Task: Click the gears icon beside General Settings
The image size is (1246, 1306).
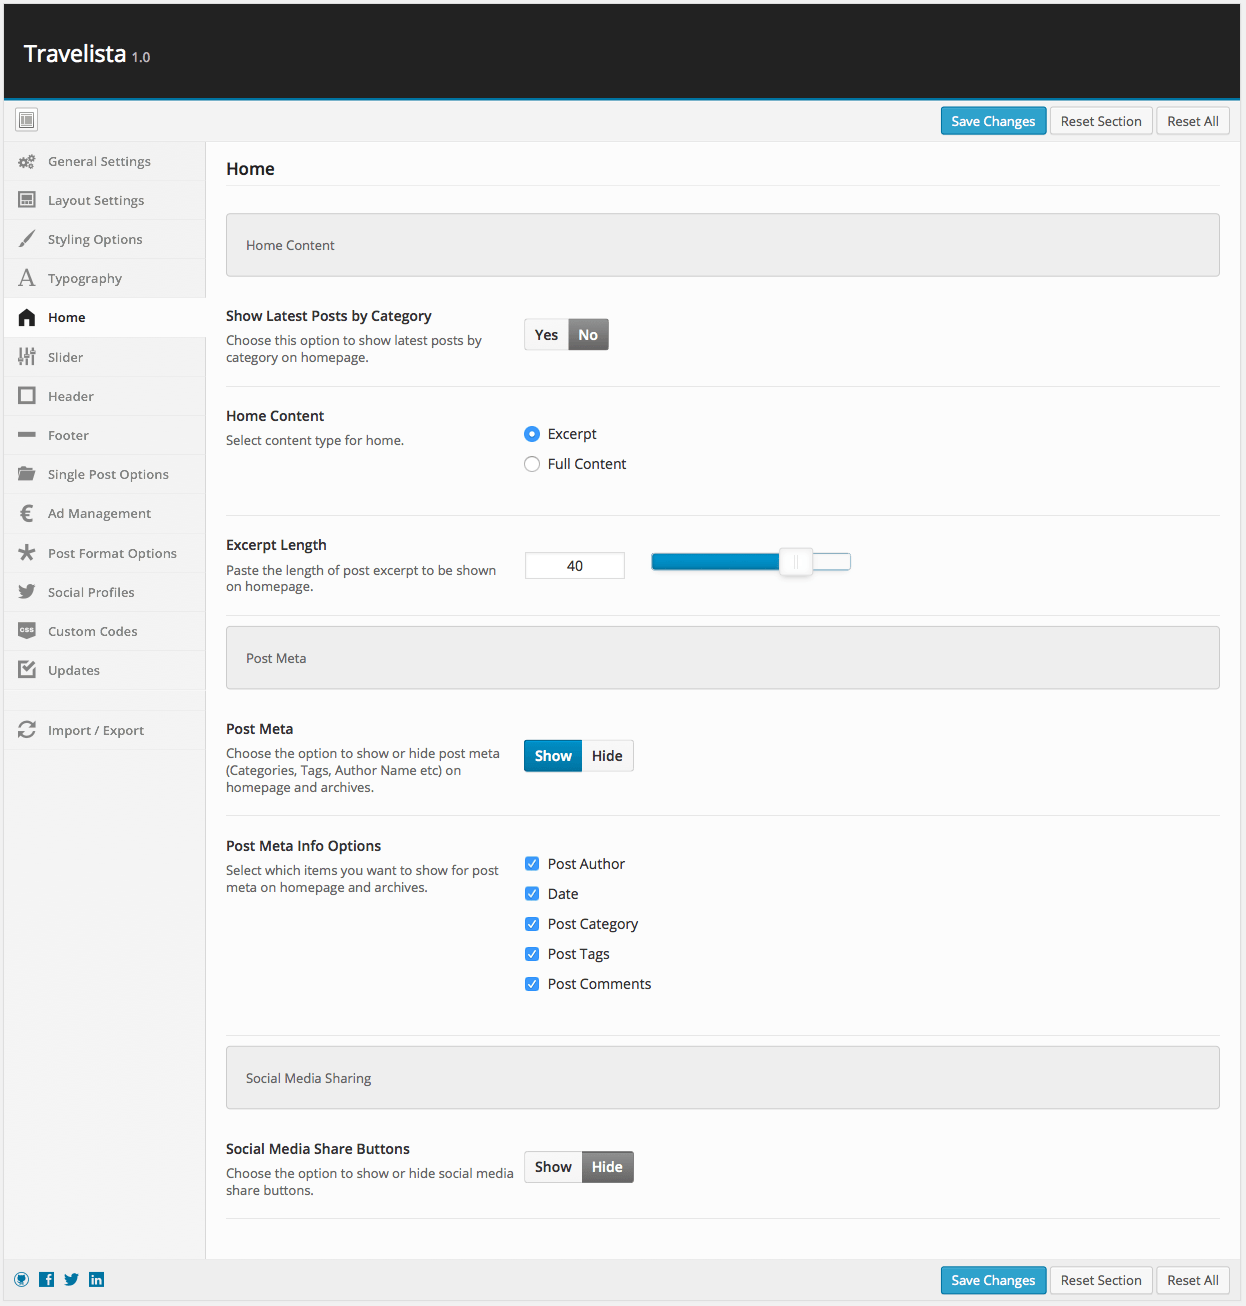Action: click(27, 161)
